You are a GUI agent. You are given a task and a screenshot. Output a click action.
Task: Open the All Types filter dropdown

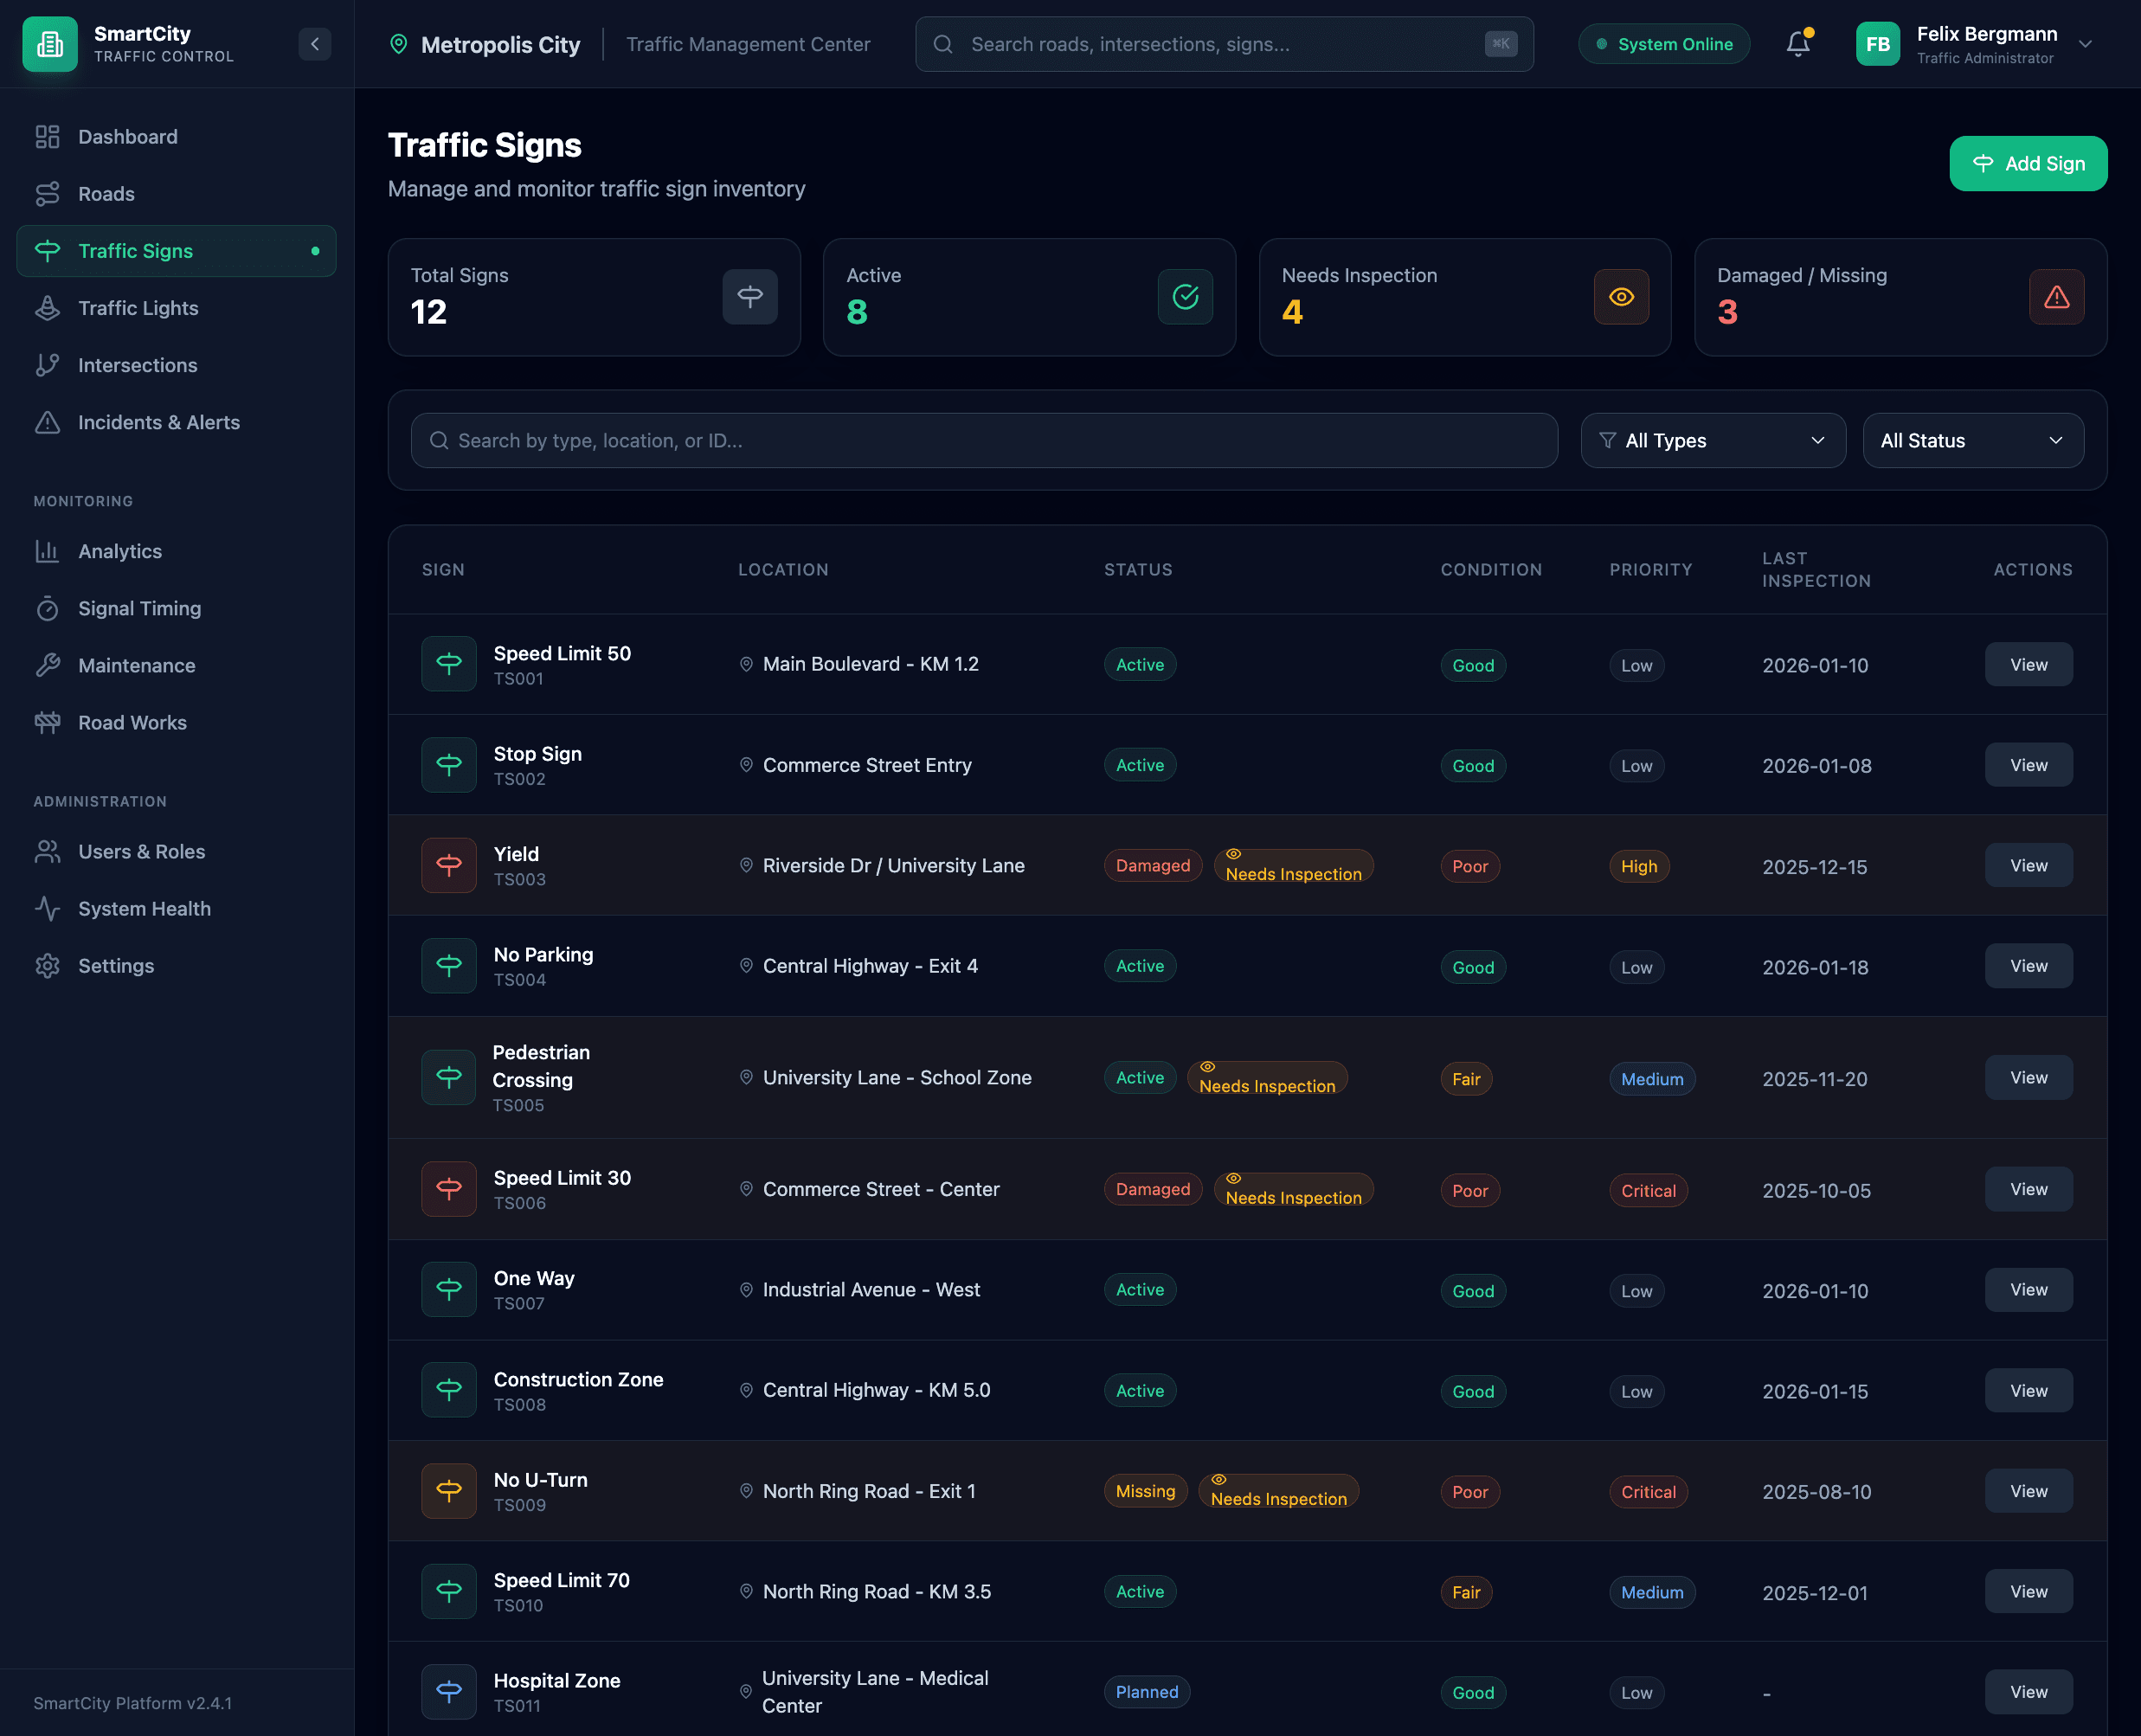1712,440
